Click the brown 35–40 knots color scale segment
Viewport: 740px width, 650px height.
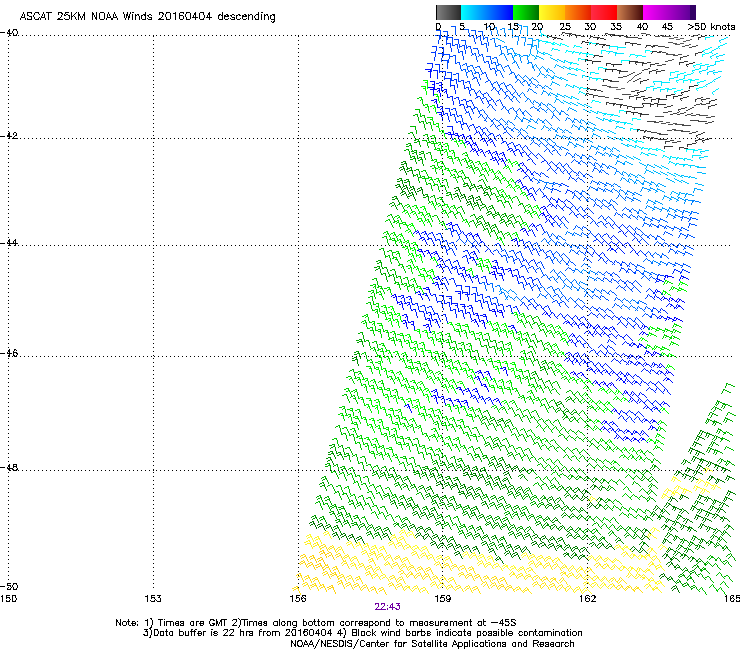(x=630, y=12)
